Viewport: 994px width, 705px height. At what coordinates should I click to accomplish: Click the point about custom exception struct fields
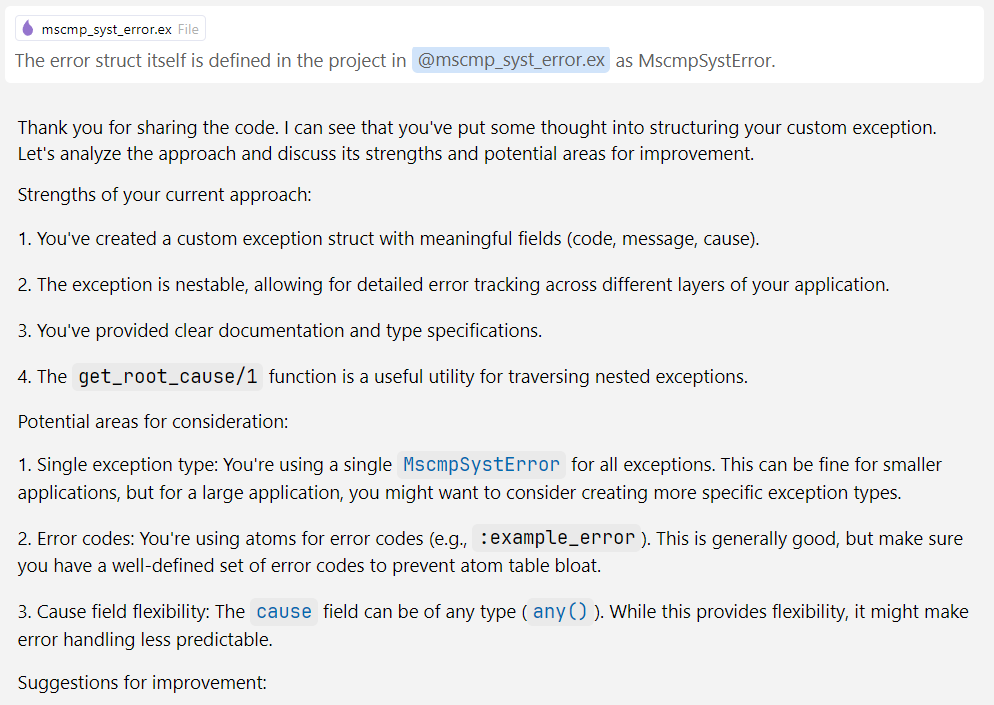[389, 239]
